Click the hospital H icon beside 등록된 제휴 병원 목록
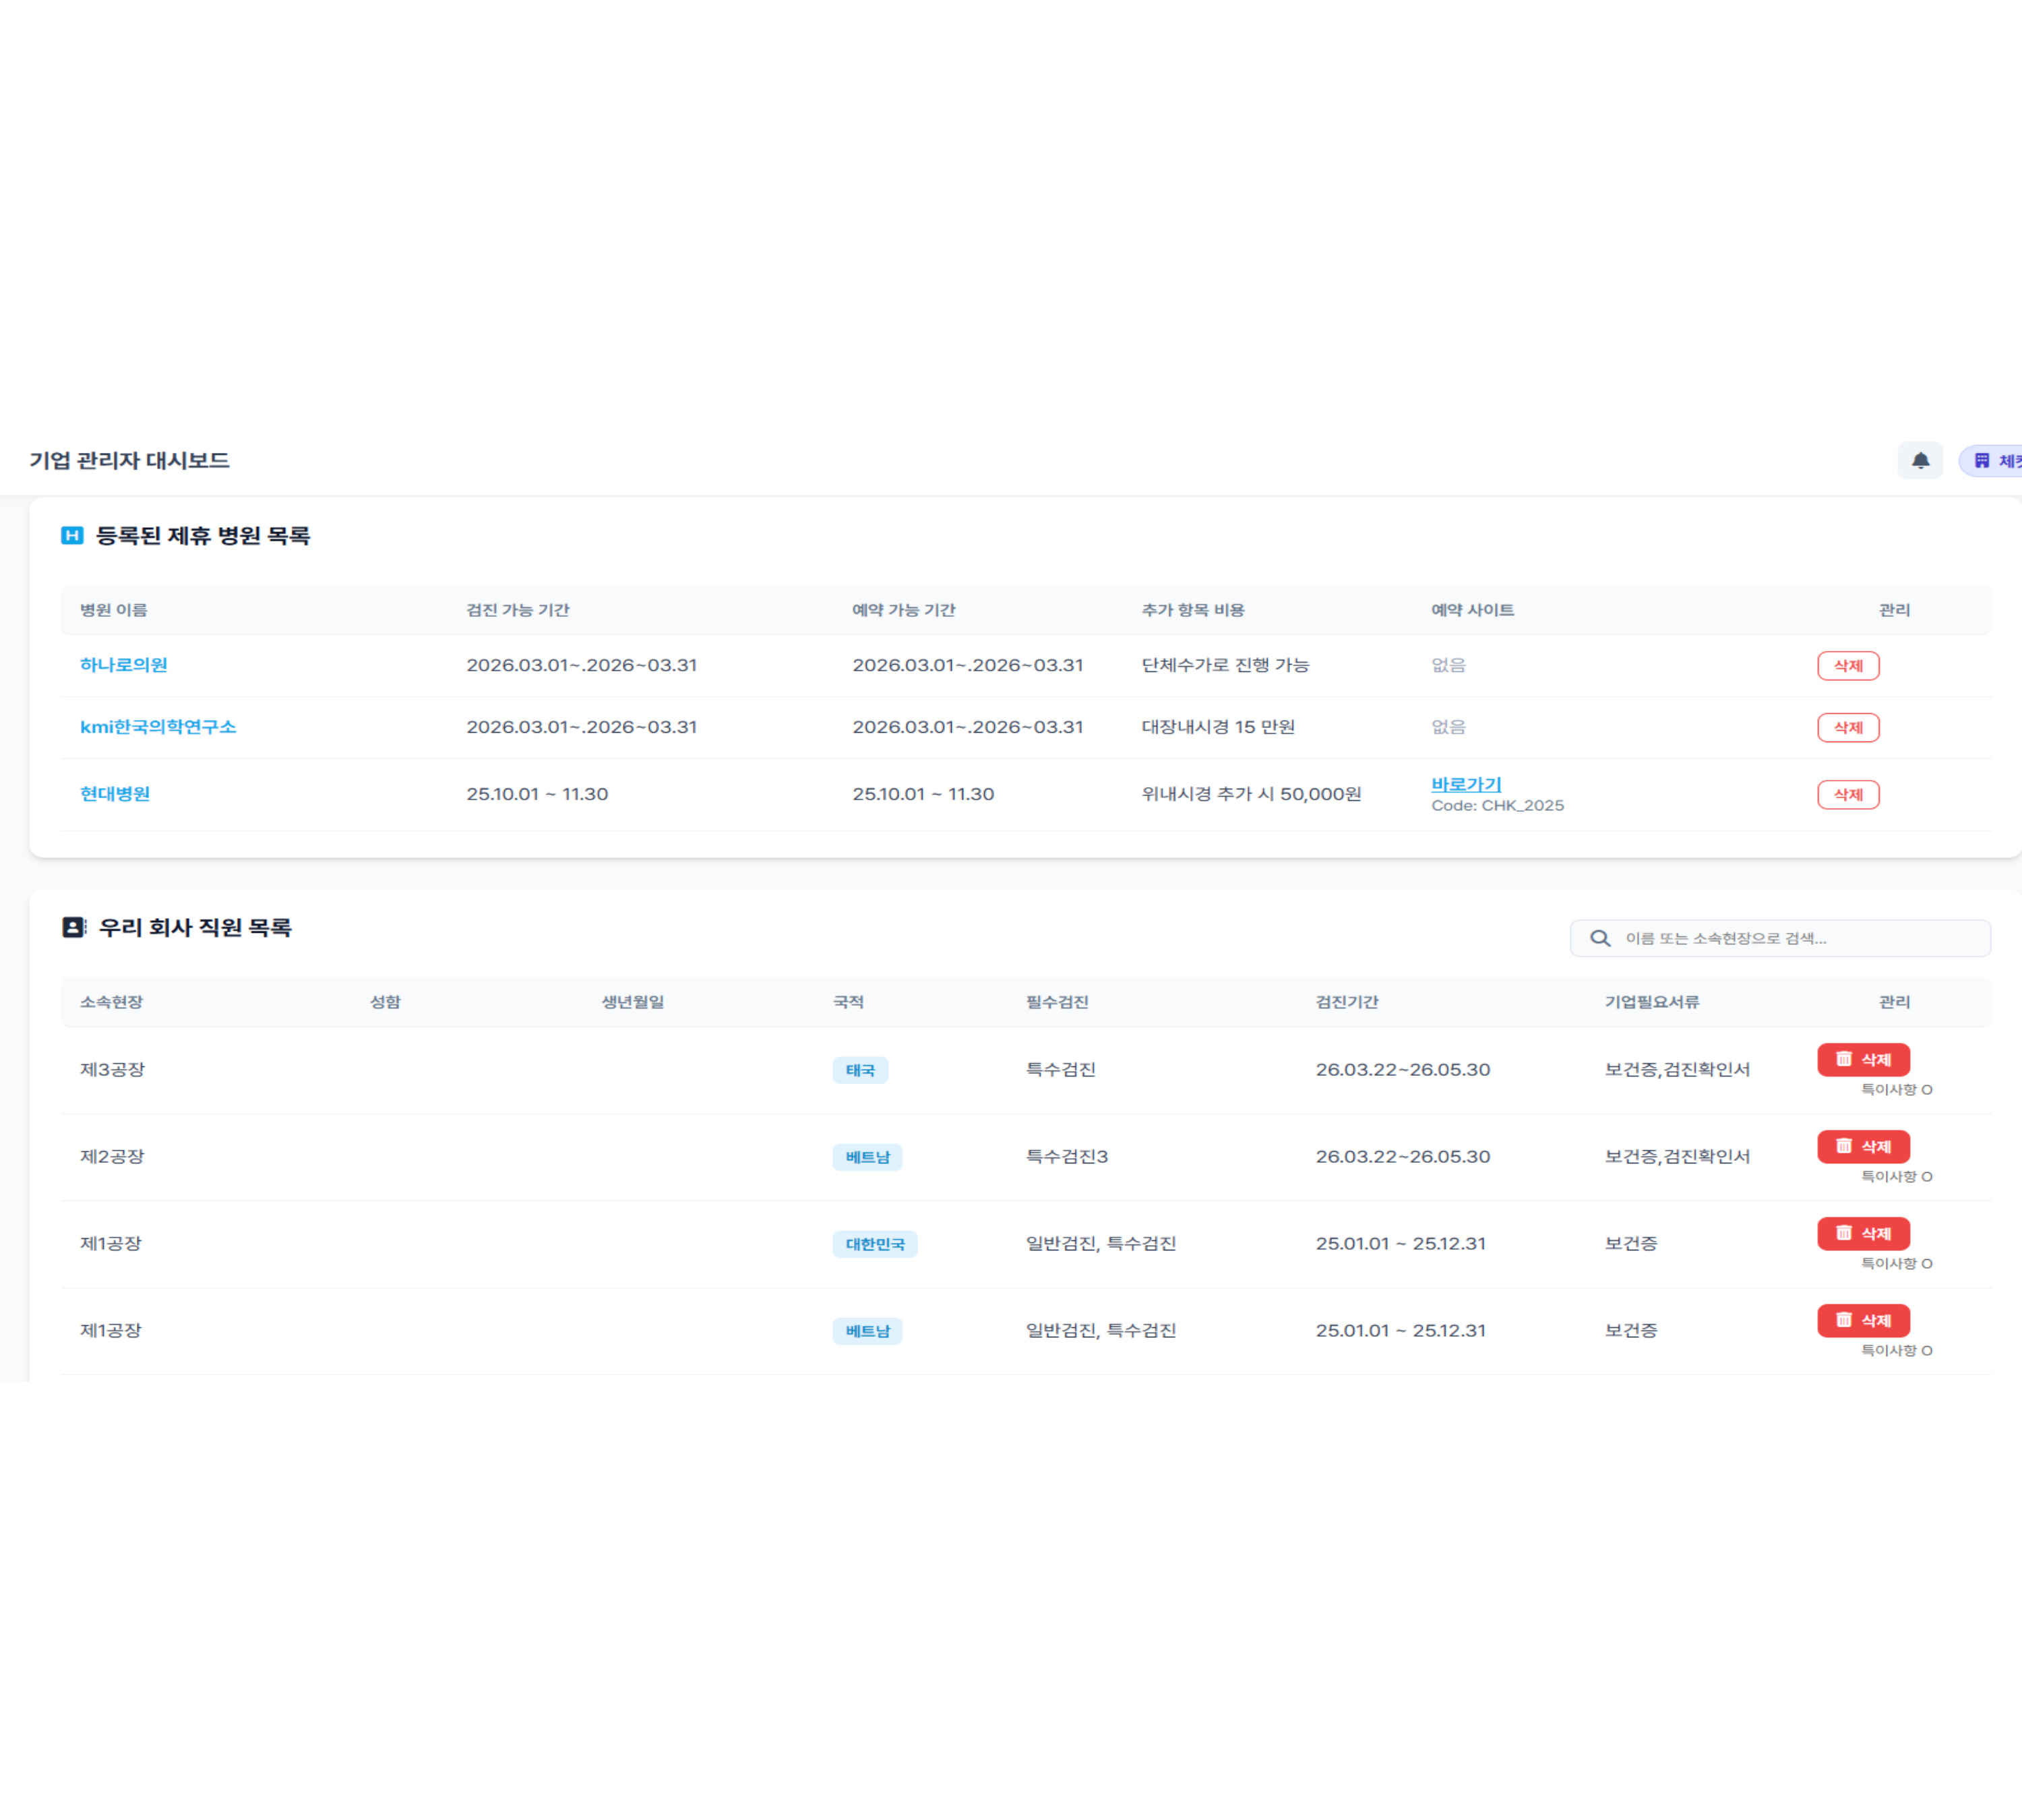The width and height of the screenshot is (2022, 1820). point(72,536)
